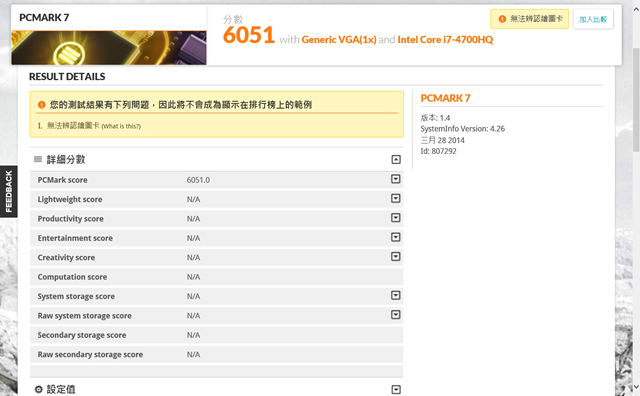This screenshot has height=396, width=640.
Task: Expand the Raw system storage score row
Action: click(x=396, y=315)
